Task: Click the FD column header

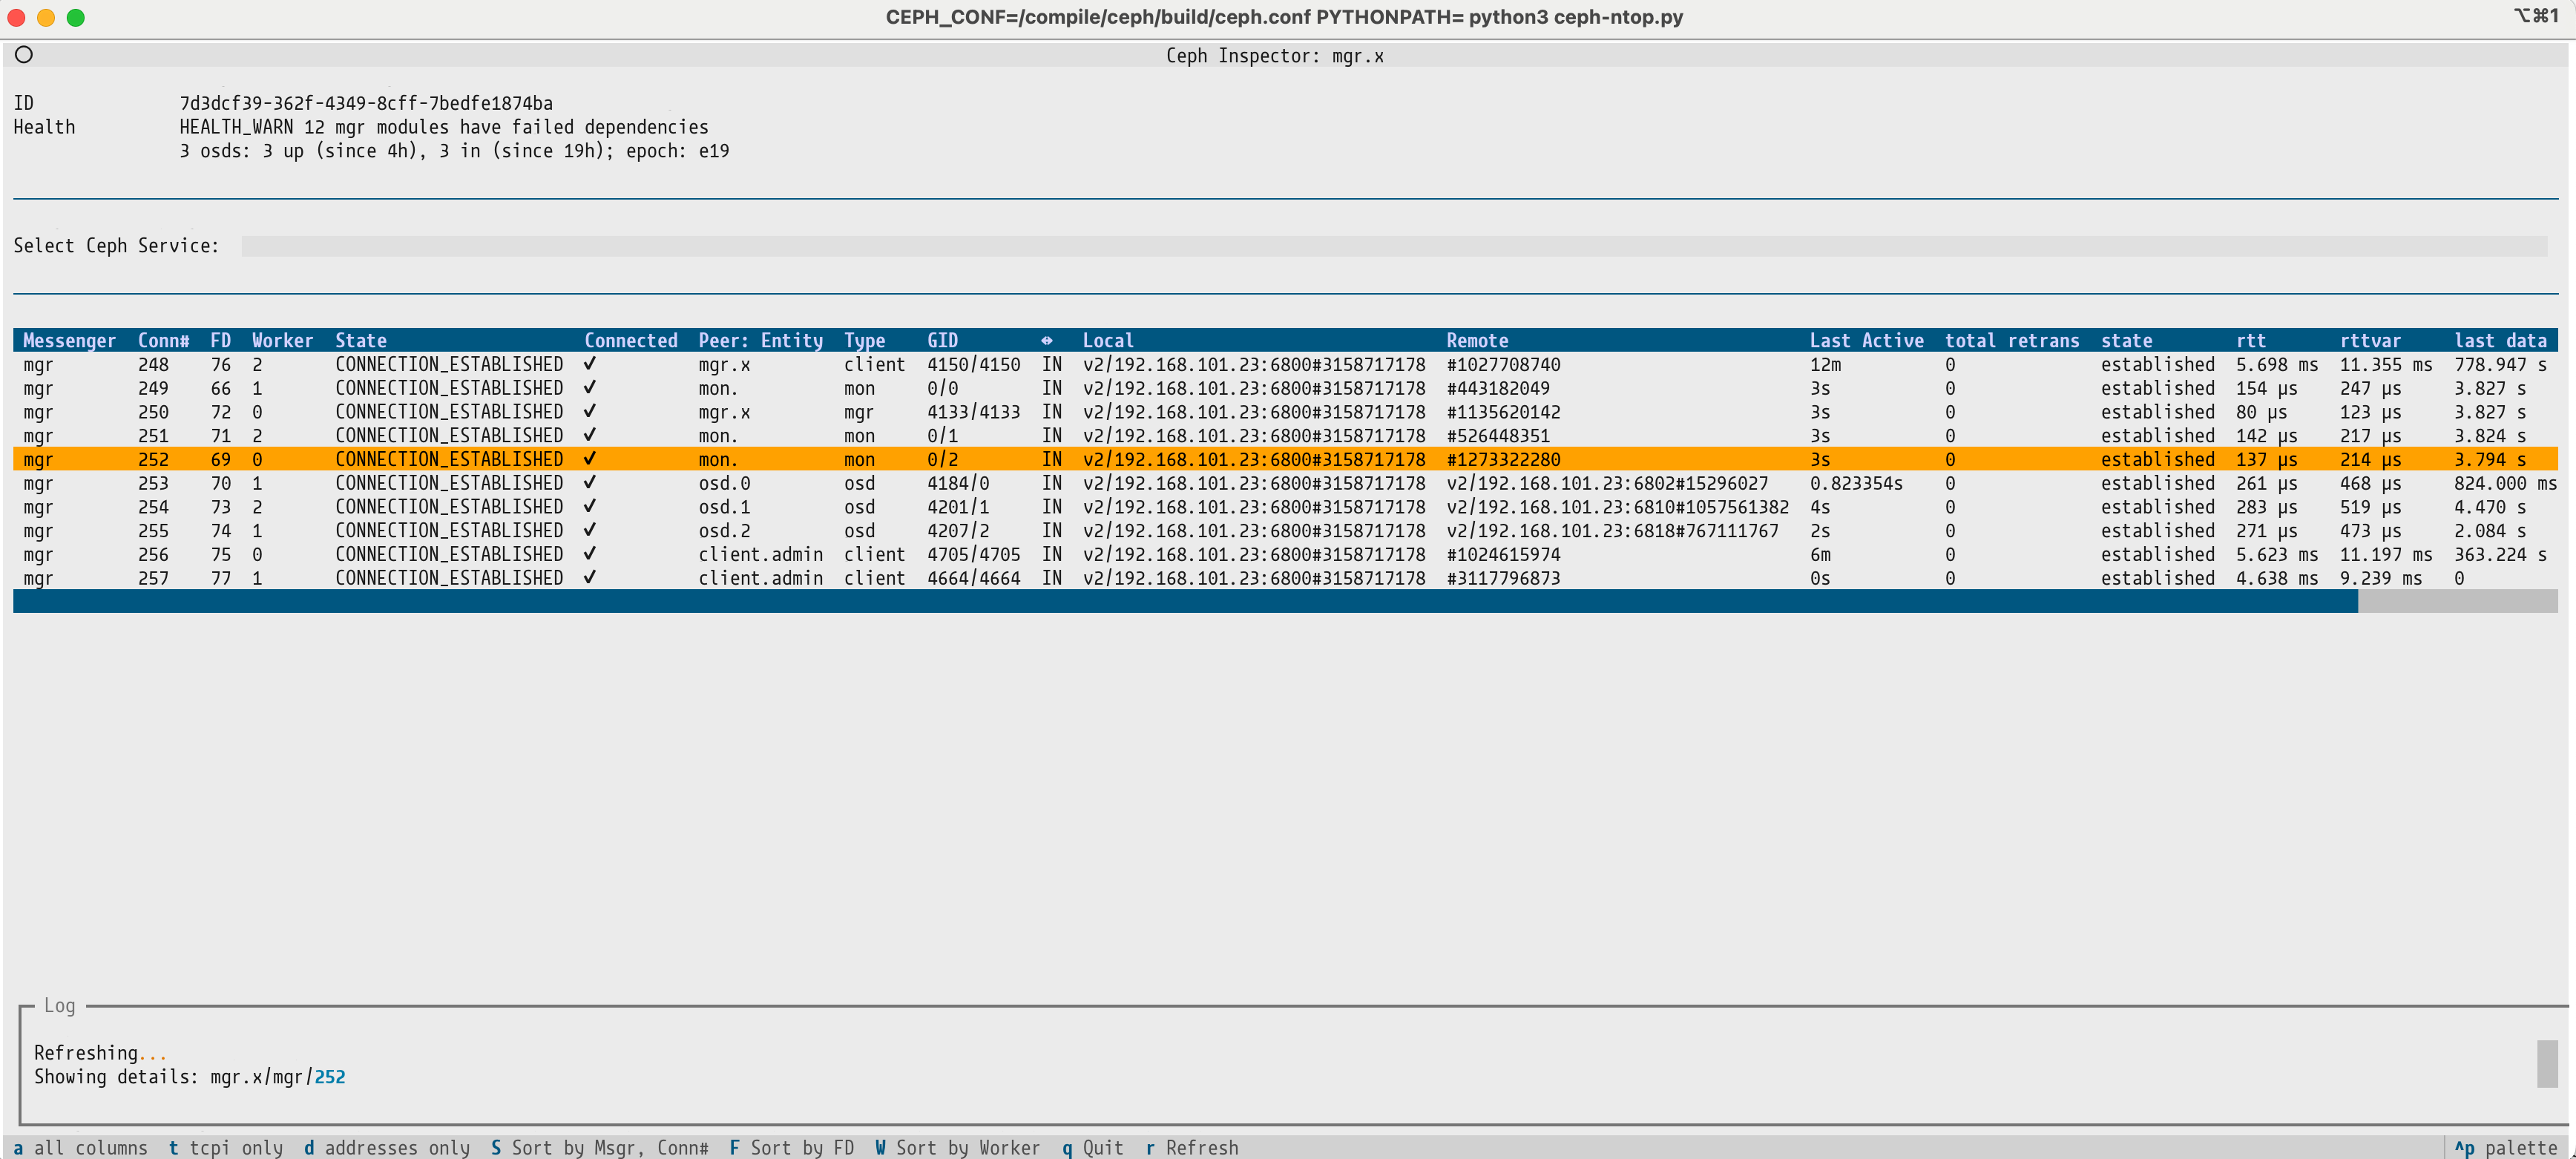Action: [x=221, y=341]
